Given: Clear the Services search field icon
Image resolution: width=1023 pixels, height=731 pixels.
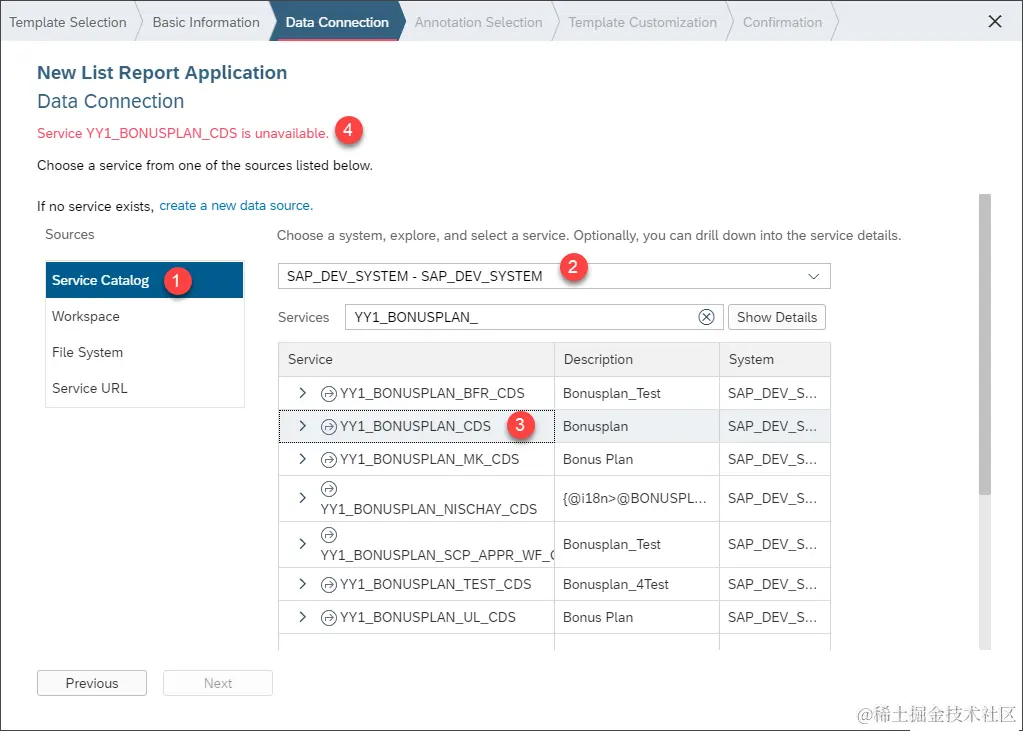Looking at the screenshot, I should tap(706, 317).
